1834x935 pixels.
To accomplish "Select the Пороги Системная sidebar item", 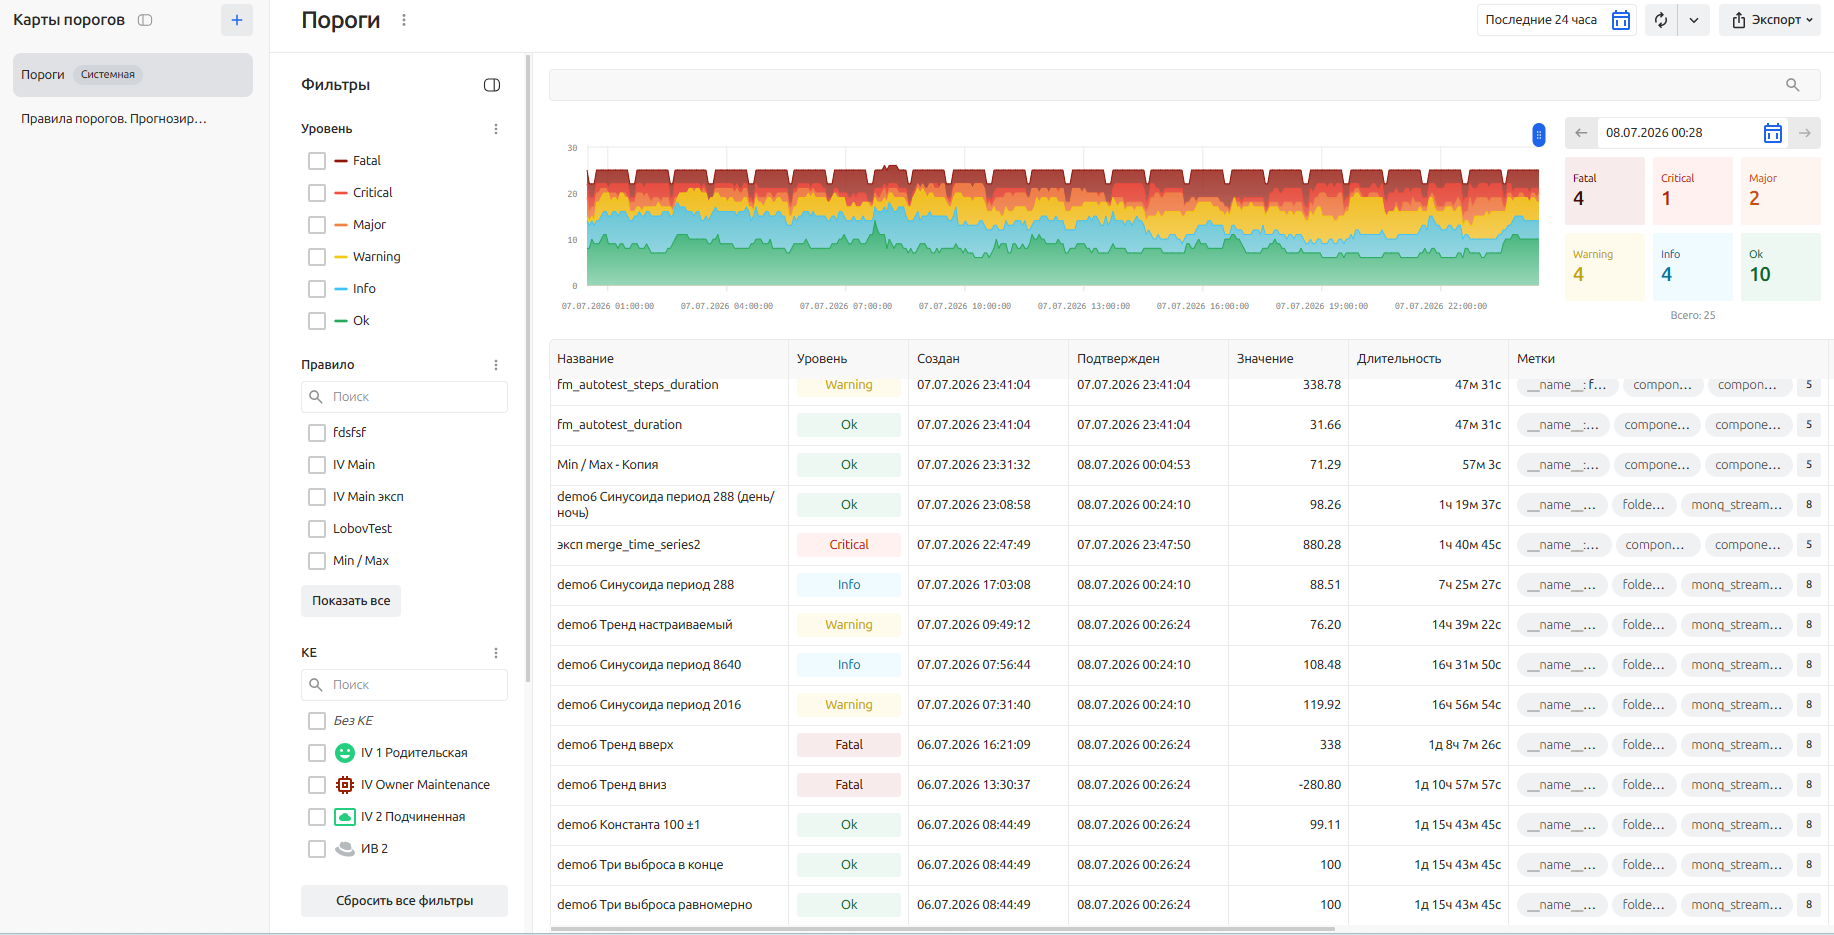I will click(132, 75).
